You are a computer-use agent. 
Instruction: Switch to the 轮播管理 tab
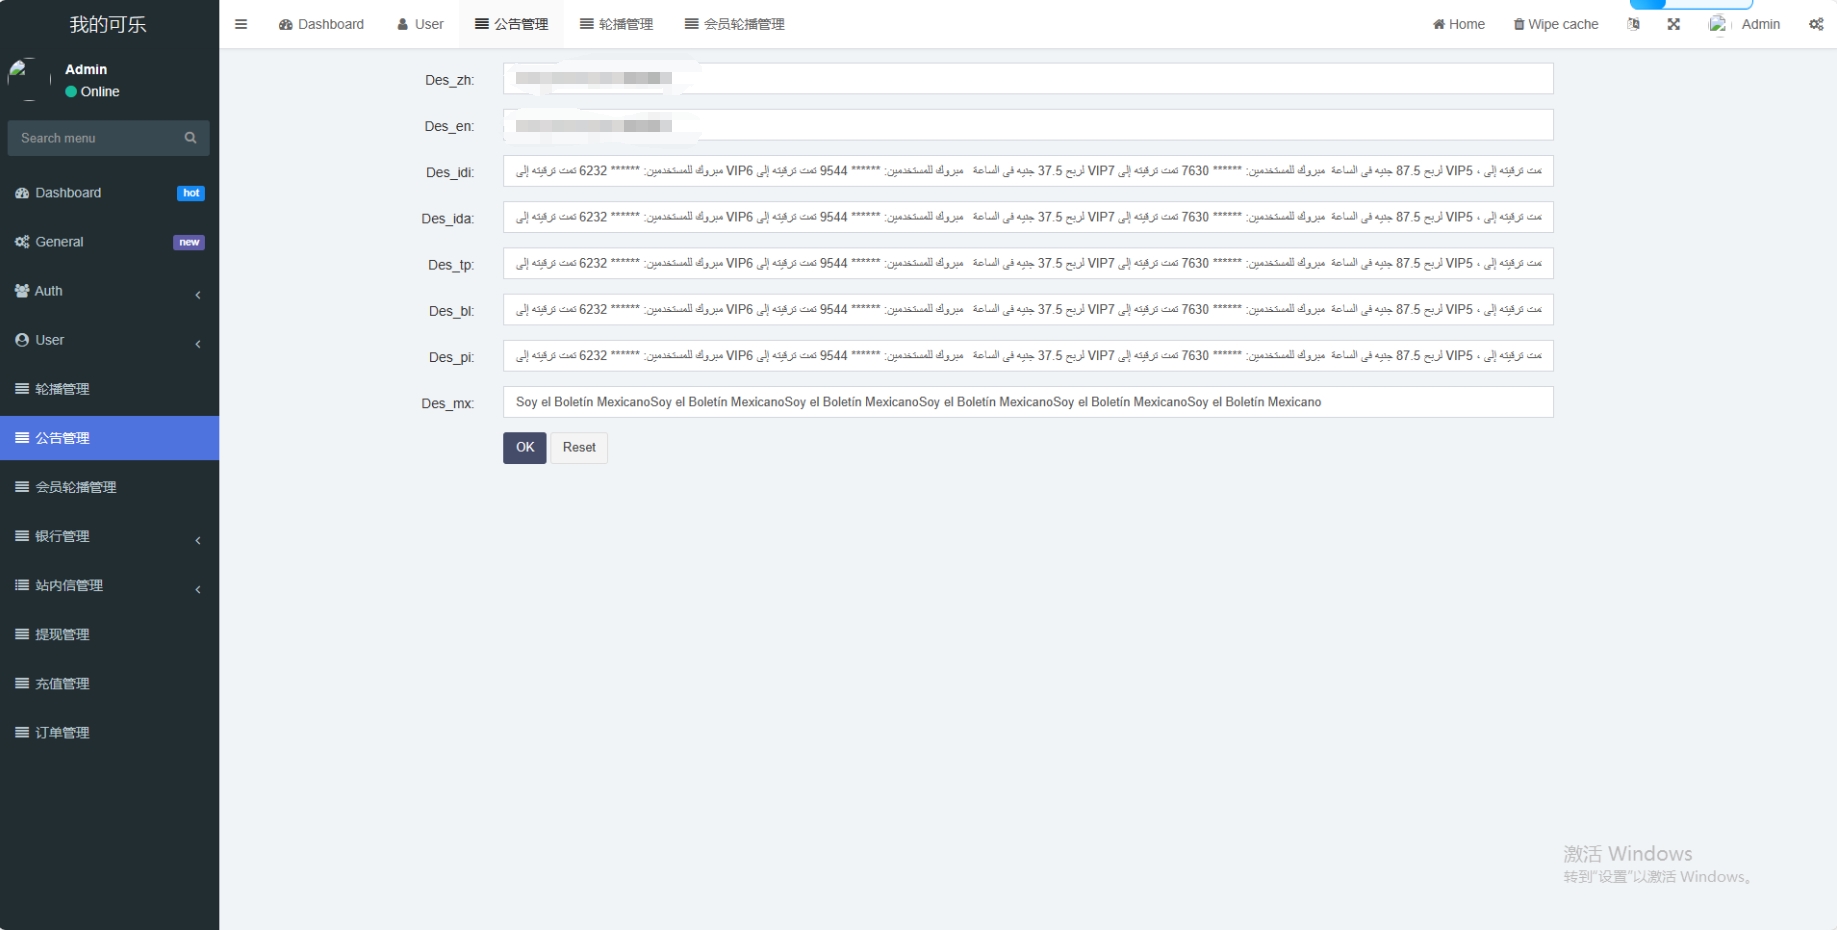point(616,24)
